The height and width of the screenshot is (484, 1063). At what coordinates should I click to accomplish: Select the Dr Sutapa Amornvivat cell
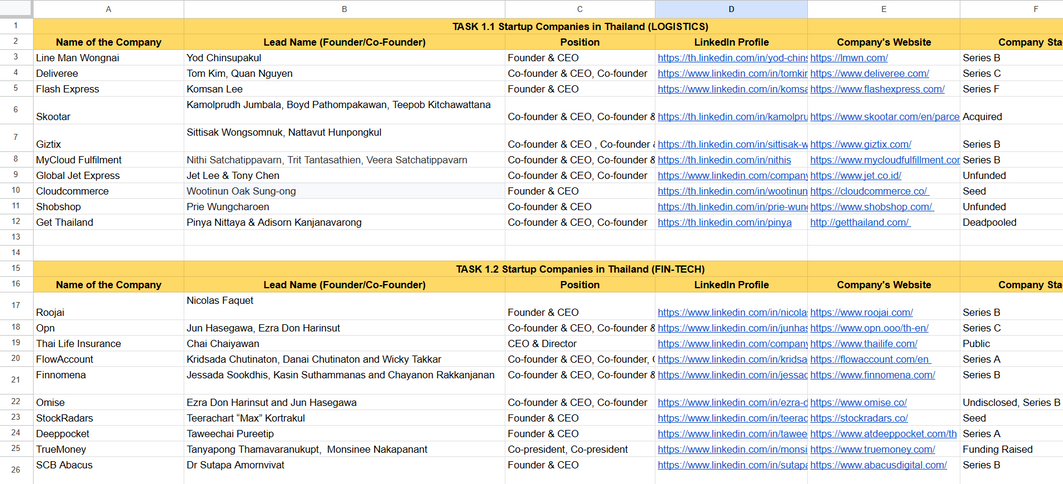coord(344,468)
